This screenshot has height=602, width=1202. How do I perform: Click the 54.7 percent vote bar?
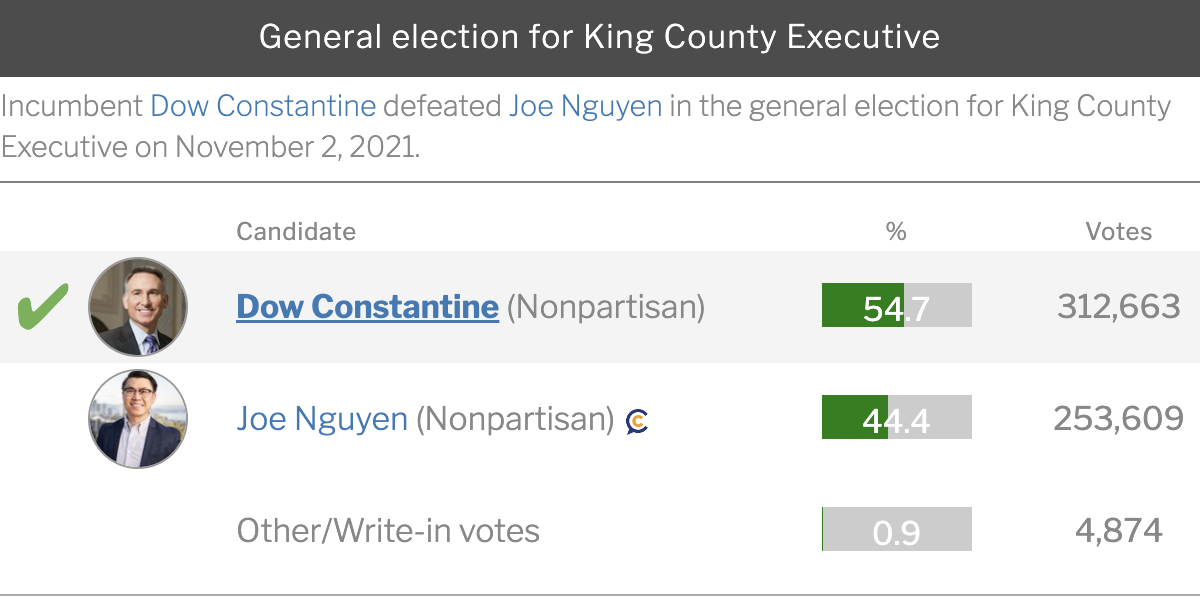(x=896, y=306)
